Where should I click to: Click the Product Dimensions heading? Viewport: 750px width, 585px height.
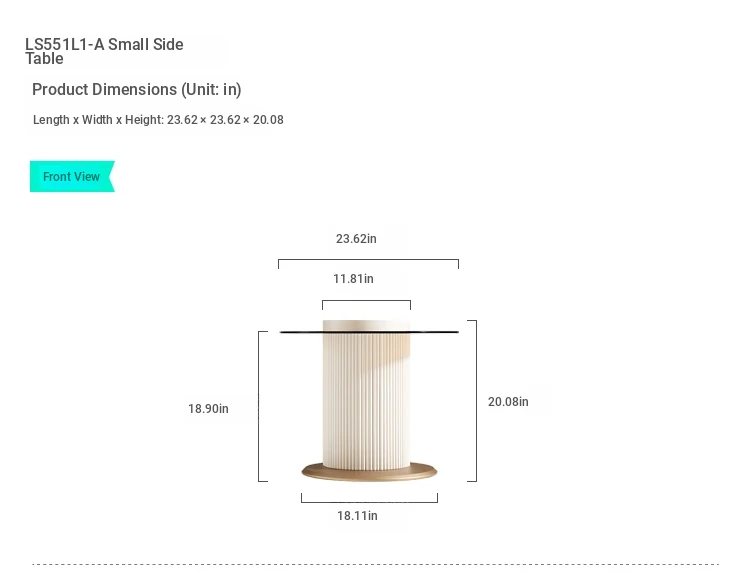137,89
